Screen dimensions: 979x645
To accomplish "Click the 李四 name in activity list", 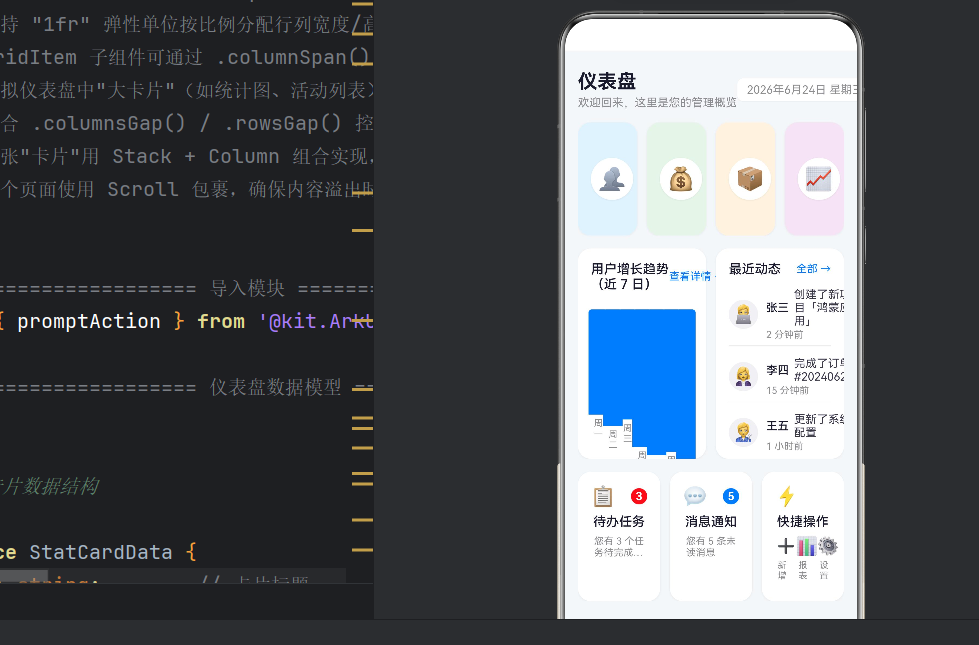I will (x=777, y=370).
